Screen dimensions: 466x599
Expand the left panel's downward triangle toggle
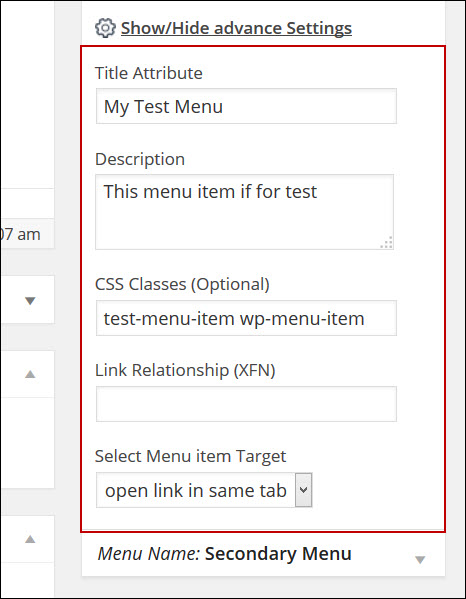(30, 301)
